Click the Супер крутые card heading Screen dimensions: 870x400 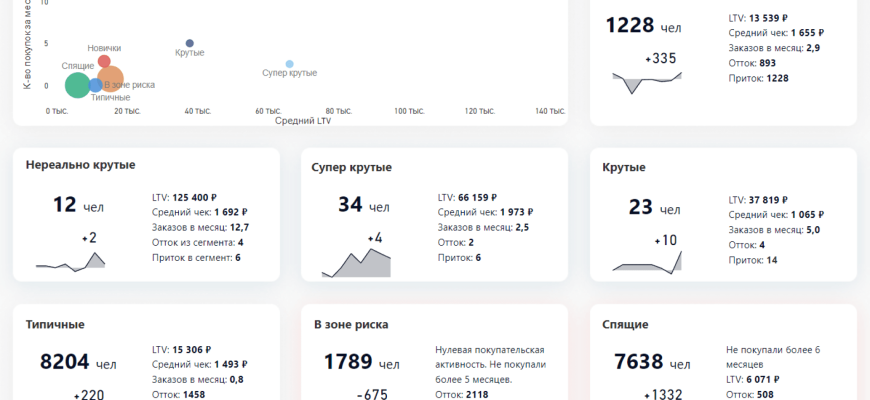[x=351, y=167]
